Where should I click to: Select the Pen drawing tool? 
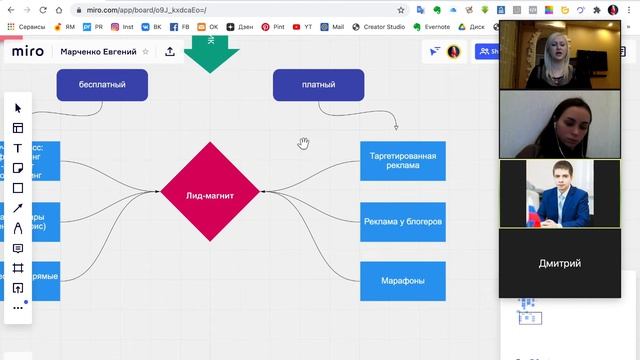[x=18, y=228]
